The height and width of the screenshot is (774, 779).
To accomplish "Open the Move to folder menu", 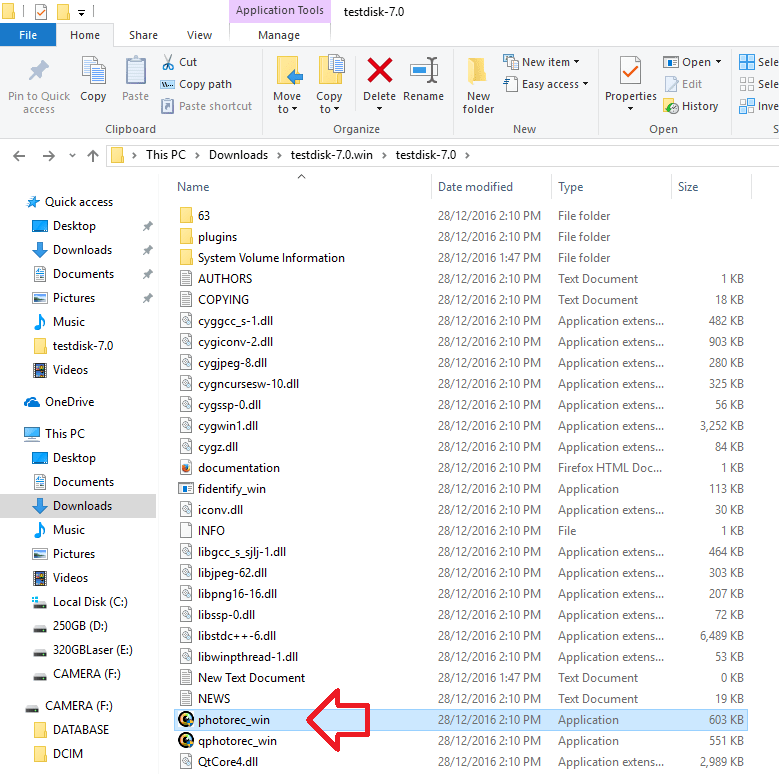I will (x=287, y=85).
